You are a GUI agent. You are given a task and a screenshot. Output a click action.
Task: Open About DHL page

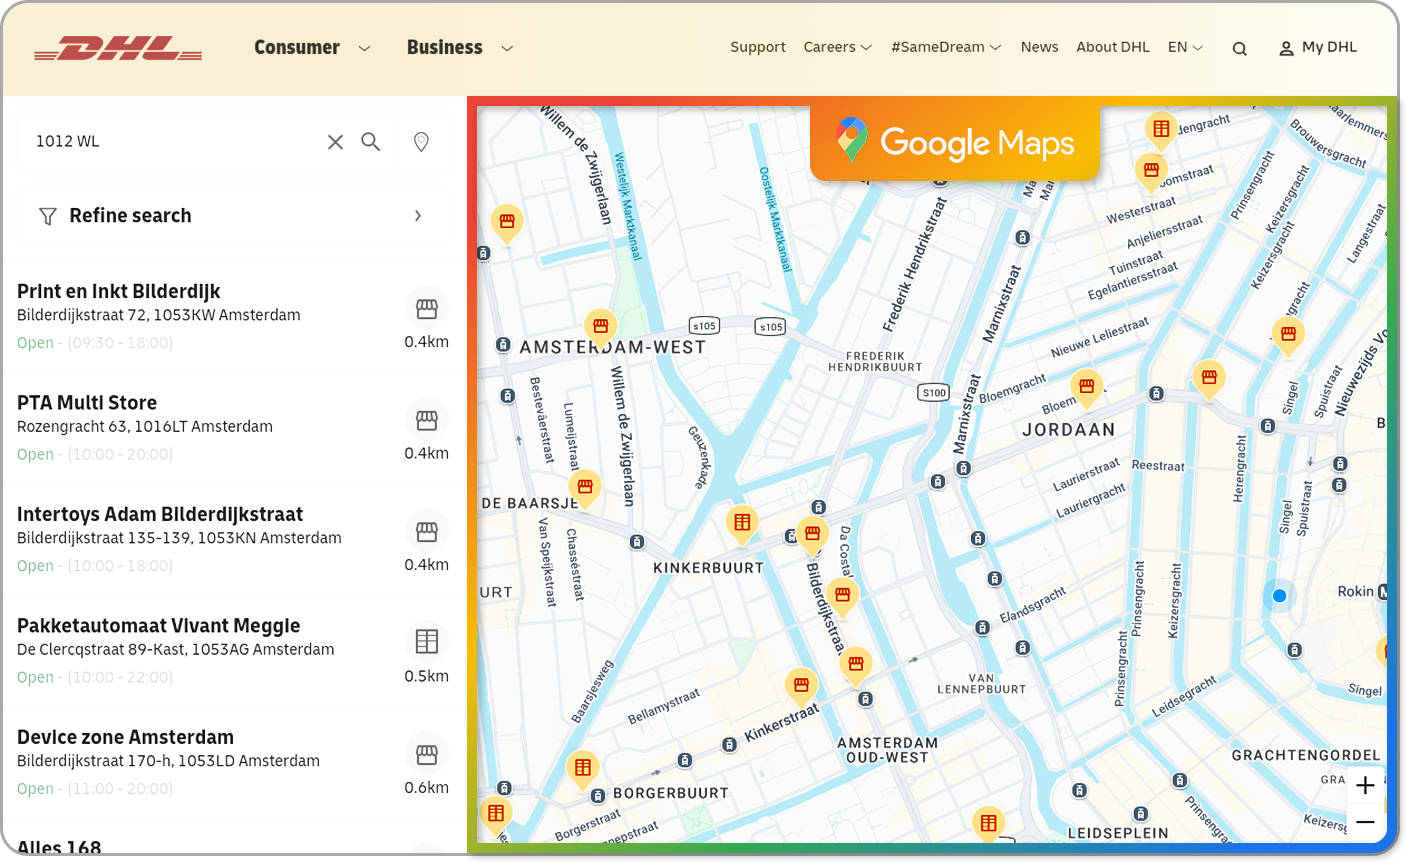click(x=1112, y=47)
